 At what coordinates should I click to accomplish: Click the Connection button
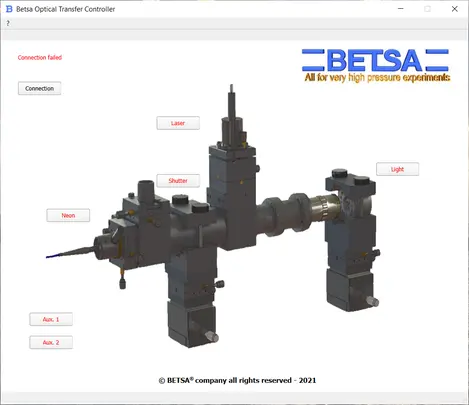(39, 88)
